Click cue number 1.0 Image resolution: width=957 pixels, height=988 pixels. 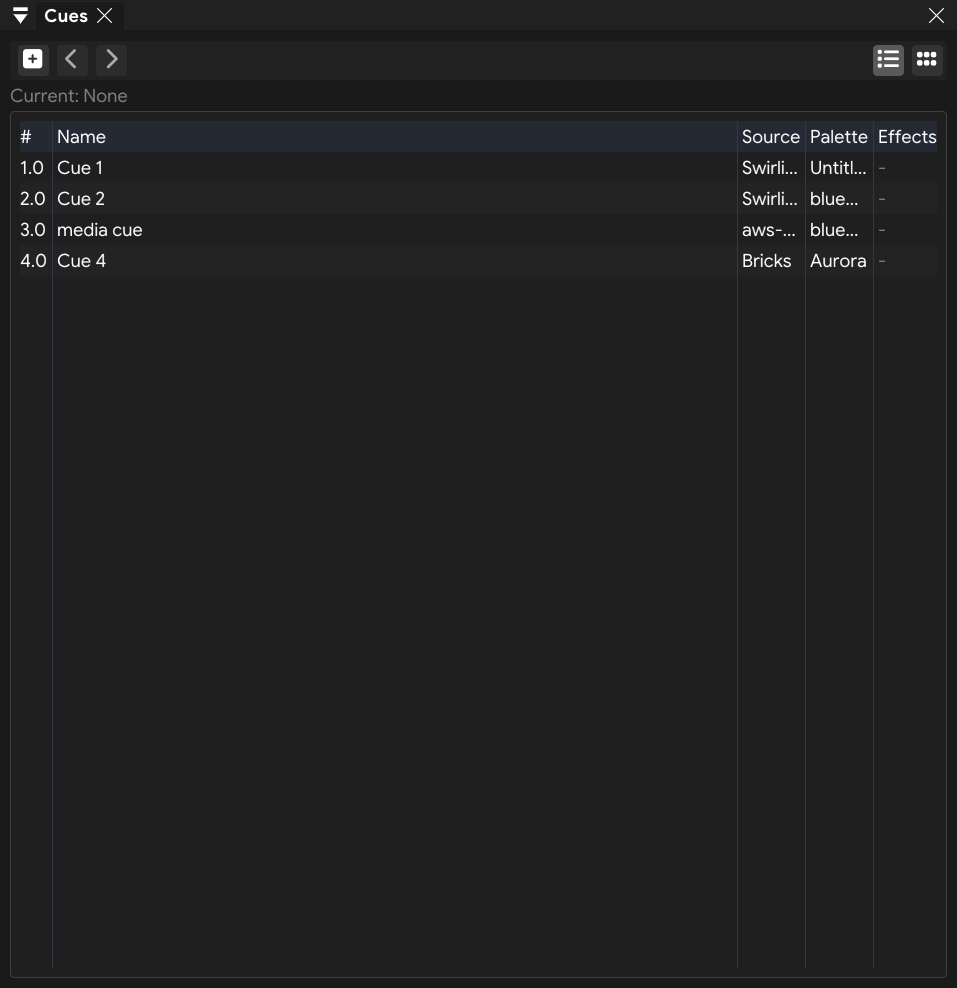[x=32, y=168]
